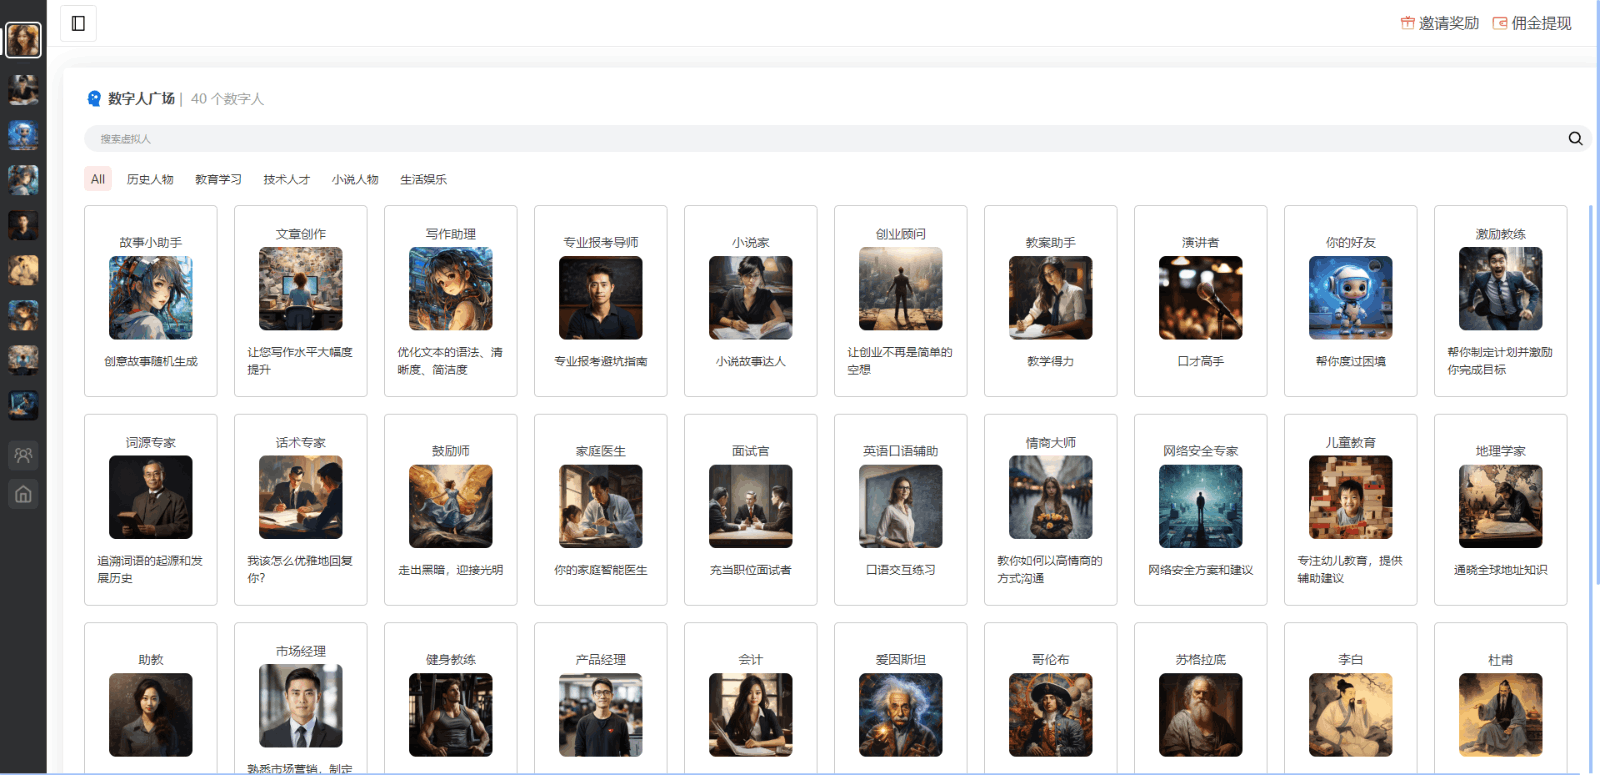
Task: Select the robot avatar in left sidebar
Action: [x=23, y=135]
